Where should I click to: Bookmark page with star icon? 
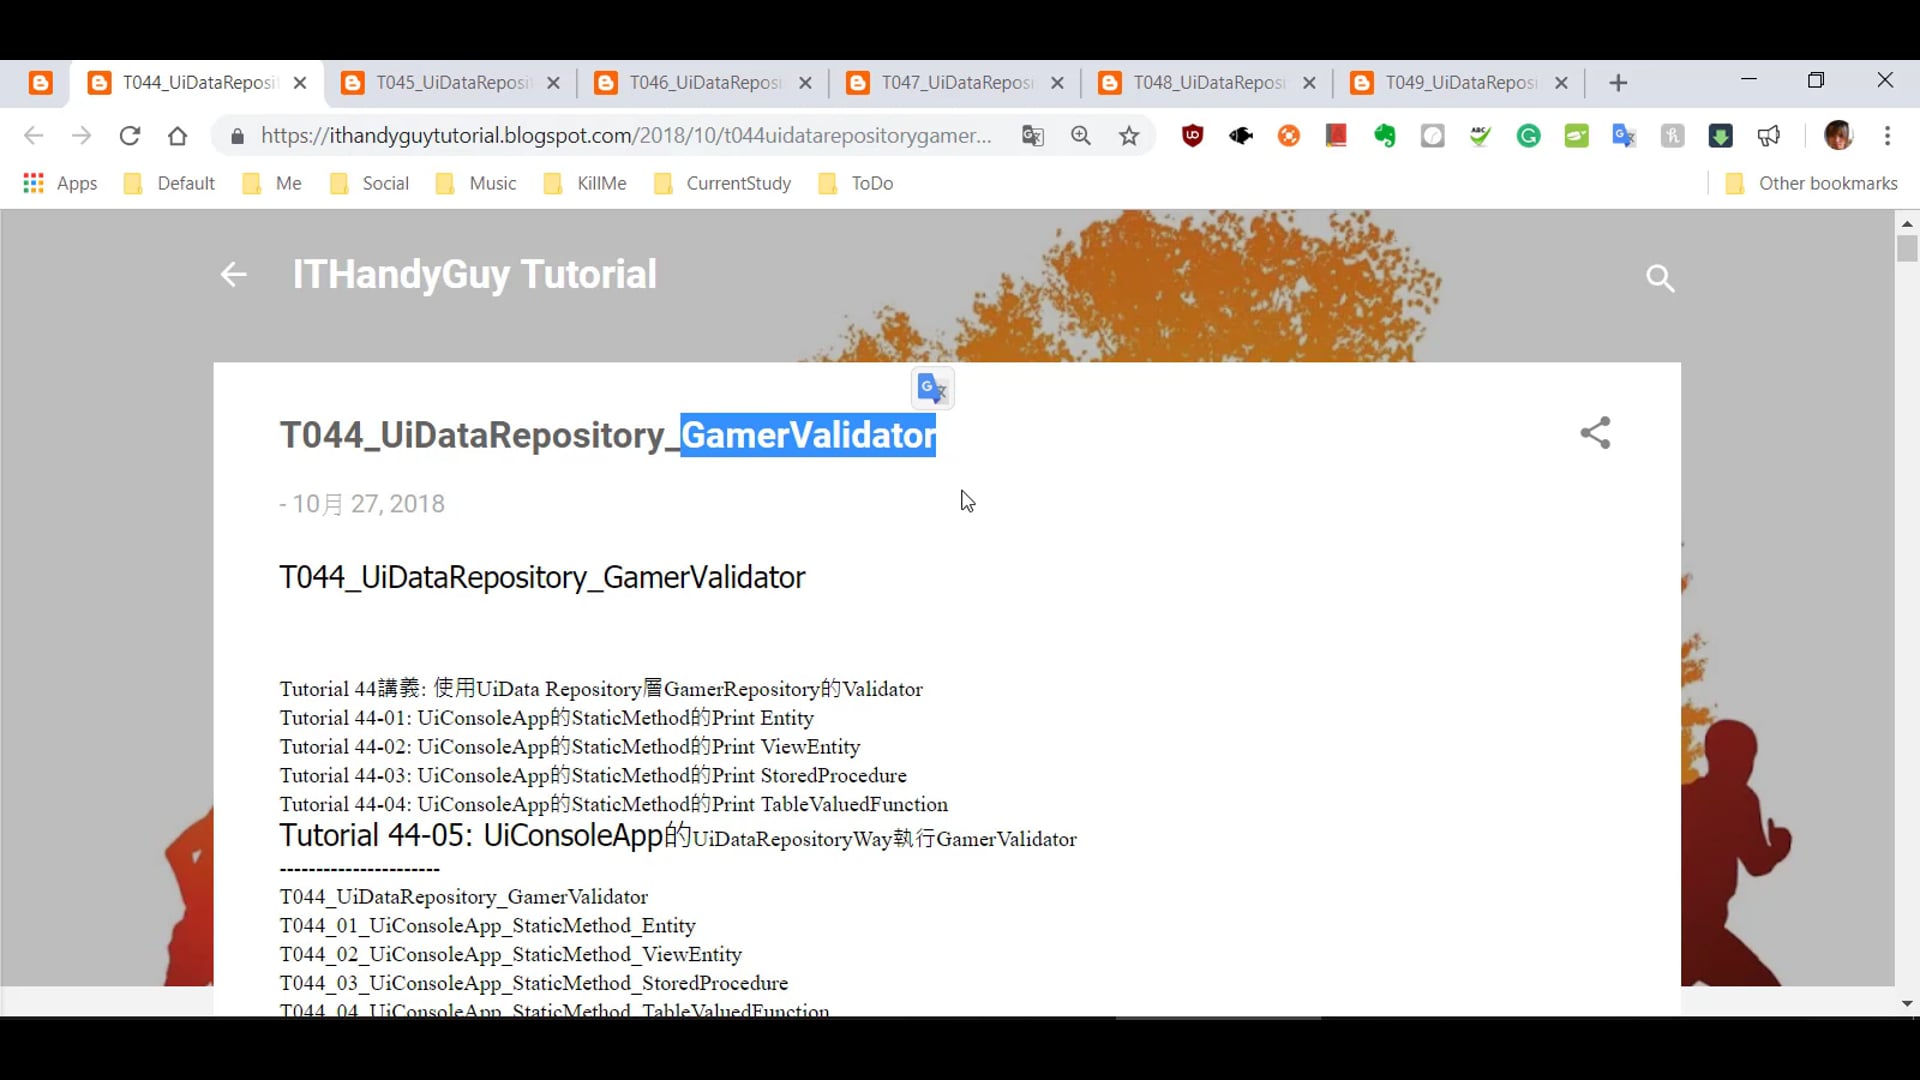click(1129, 136)
